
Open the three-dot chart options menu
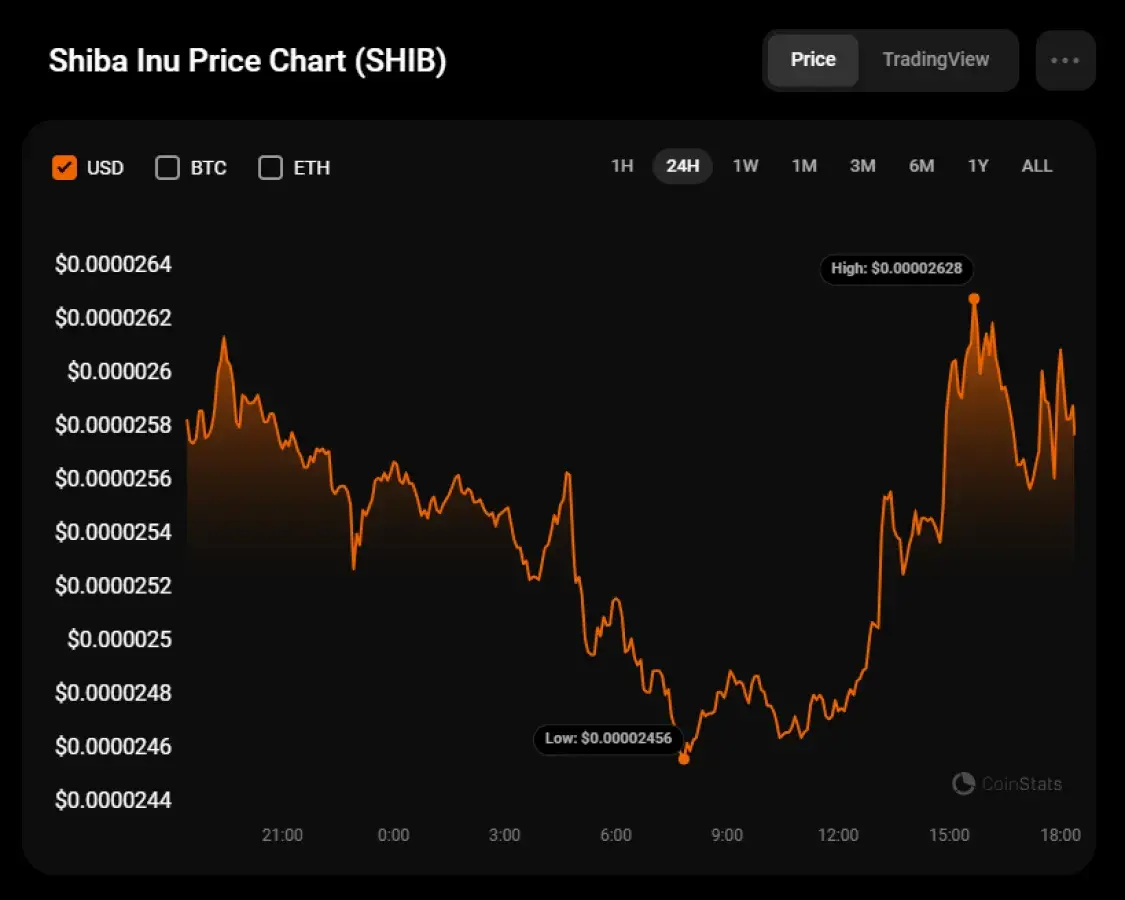pos(1064,60)
